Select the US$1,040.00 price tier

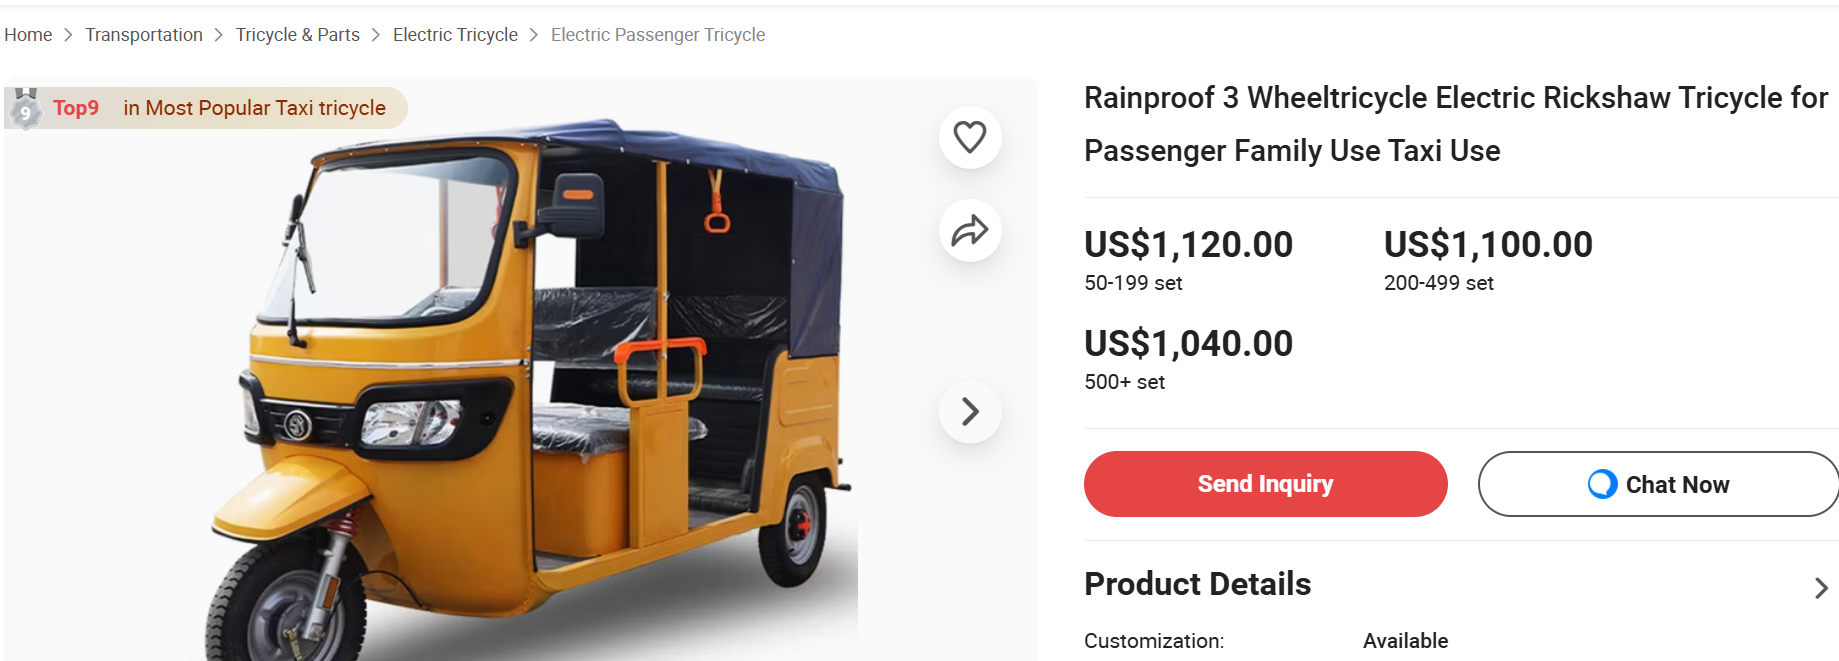point(1188,344)
